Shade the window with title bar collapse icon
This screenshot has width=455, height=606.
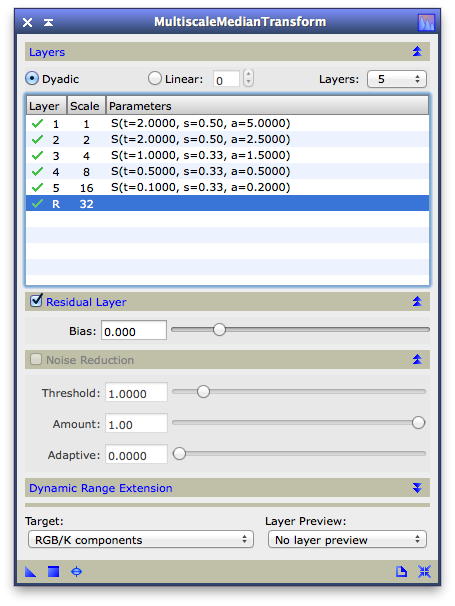coord(48,22)
